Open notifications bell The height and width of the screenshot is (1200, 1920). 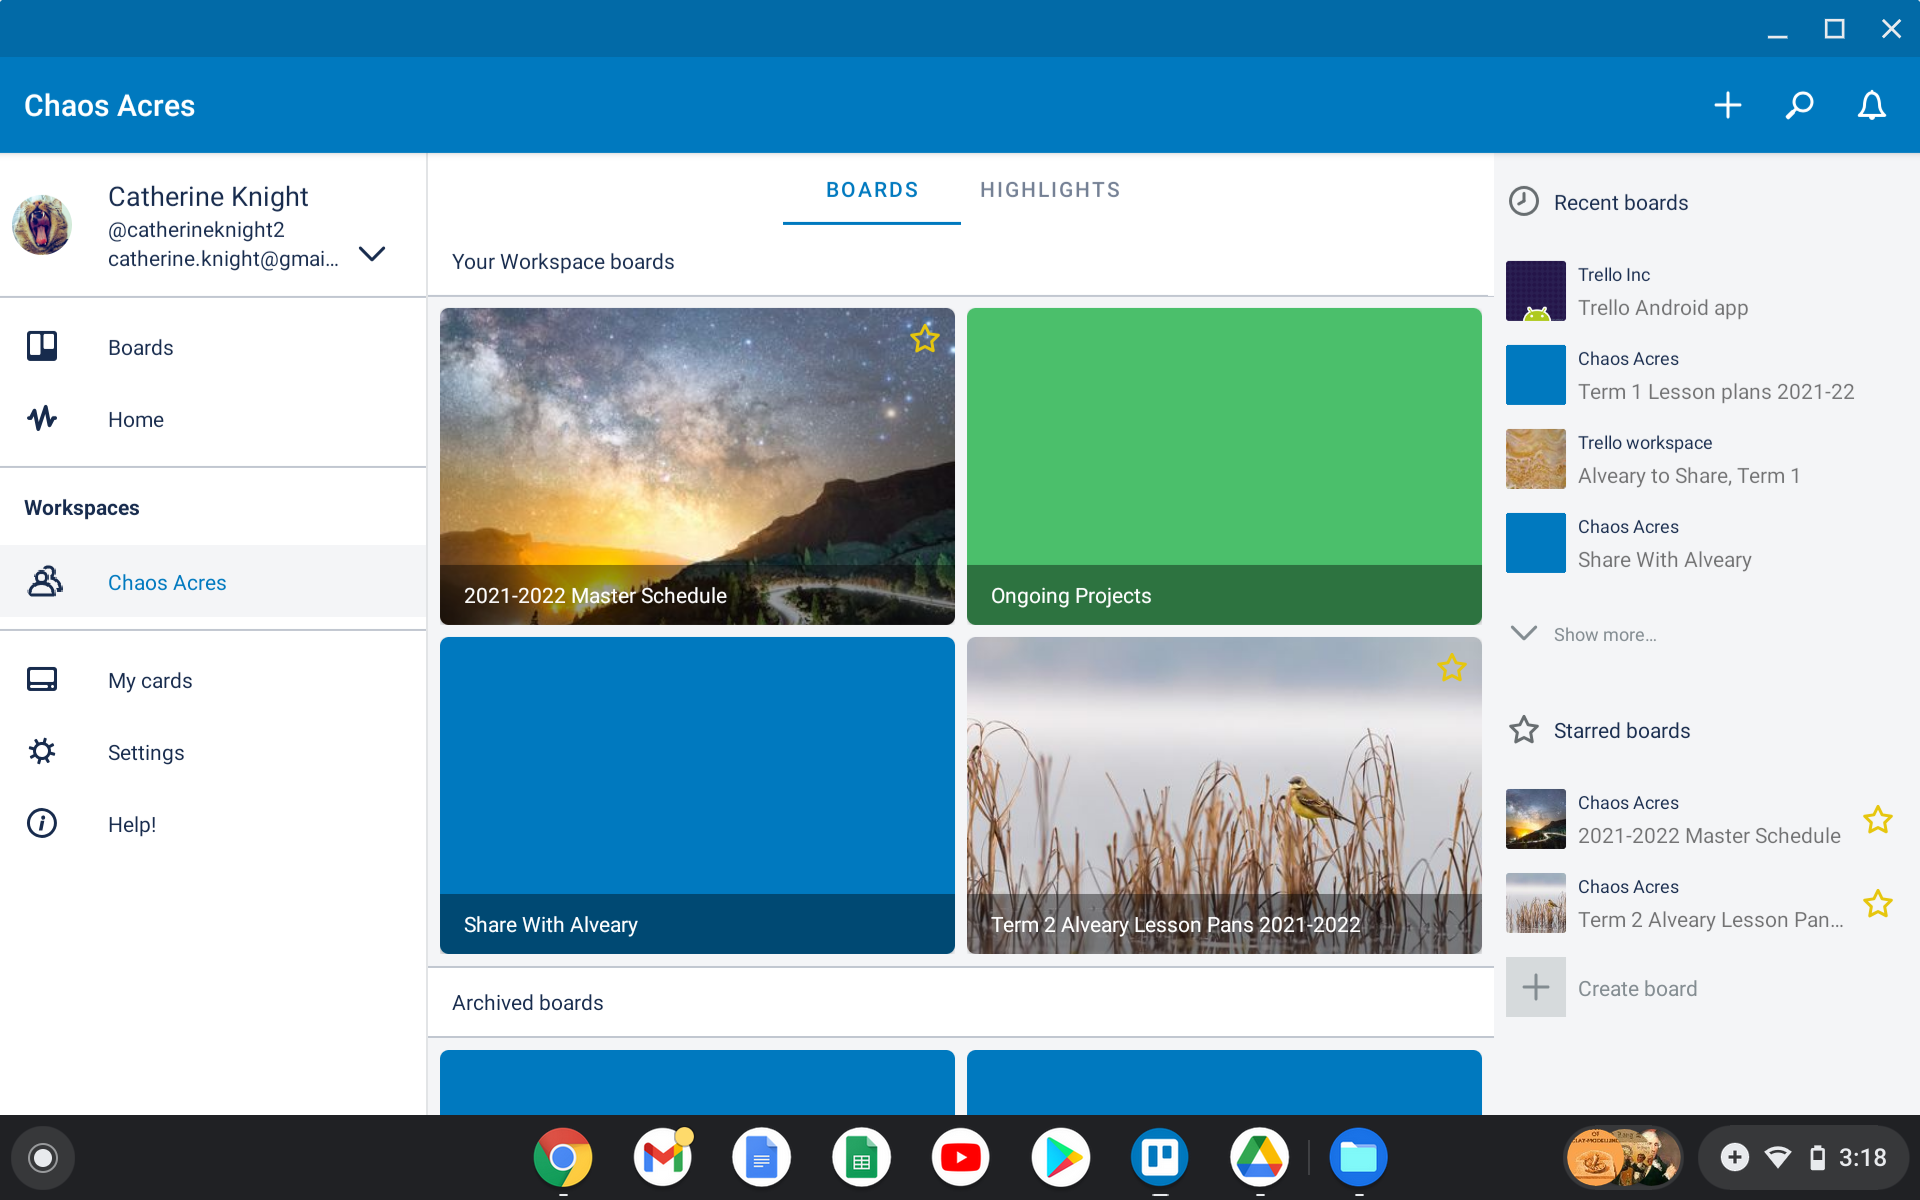[1871, 105]
